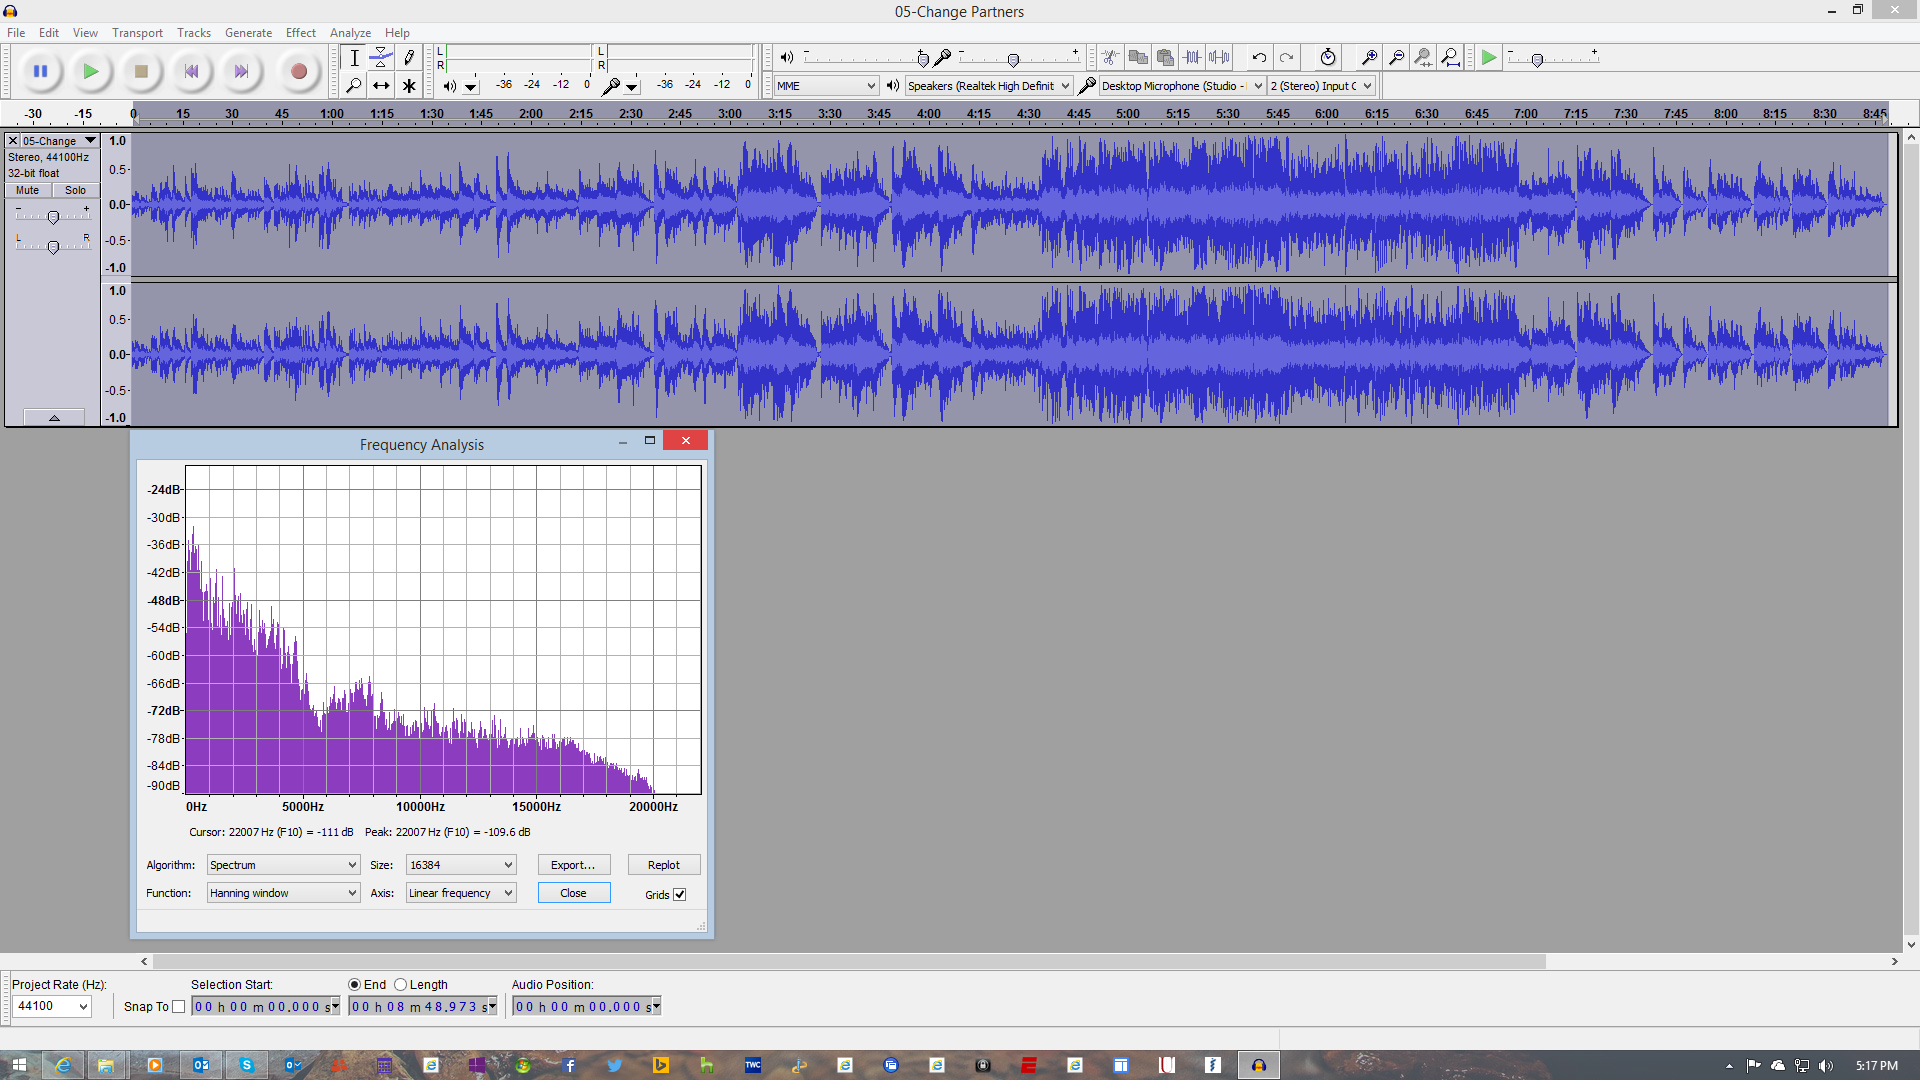Open the Effect menu
This screenshot has width=1920, height=1080.
tap(300, 32)
